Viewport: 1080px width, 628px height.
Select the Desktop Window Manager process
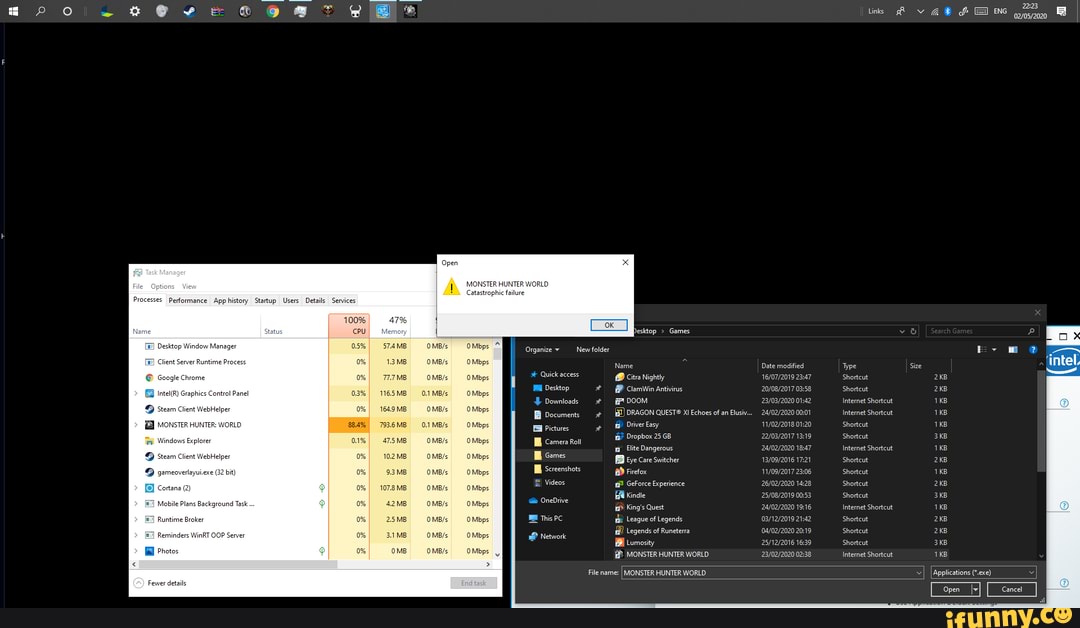pos(312,346)
